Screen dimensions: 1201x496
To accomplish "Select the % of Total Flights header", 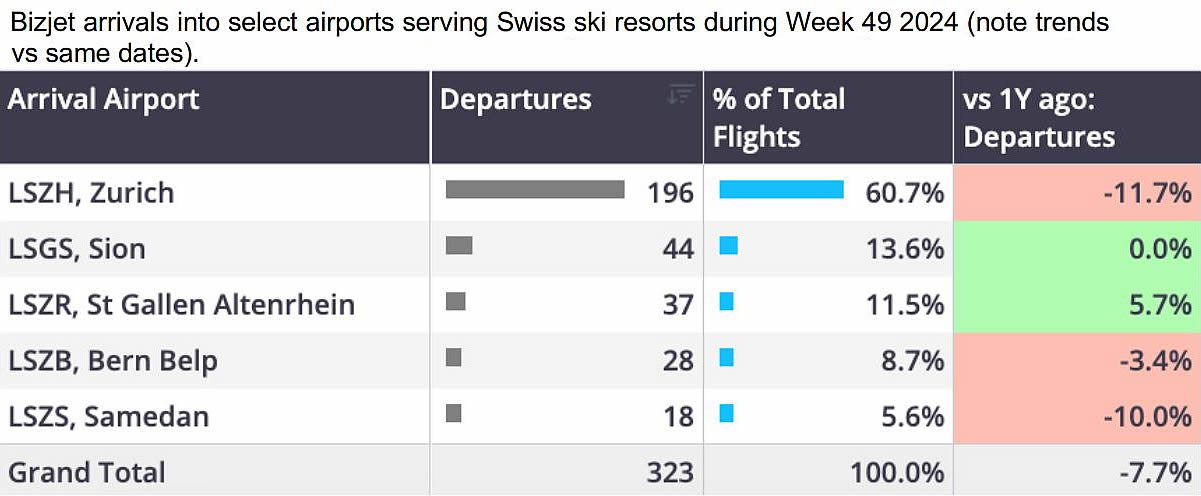I will pos(779,117).
